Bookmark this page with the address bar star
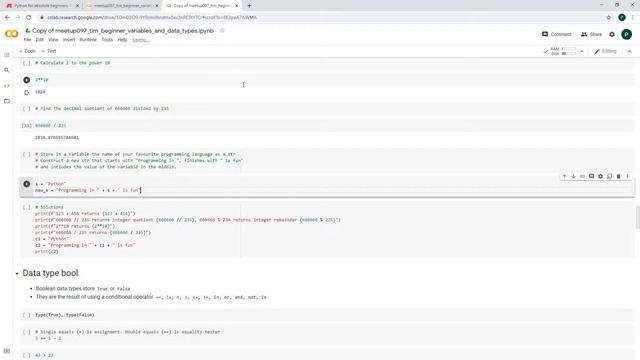This screenshot has height=360, width=640. [609, 18]
